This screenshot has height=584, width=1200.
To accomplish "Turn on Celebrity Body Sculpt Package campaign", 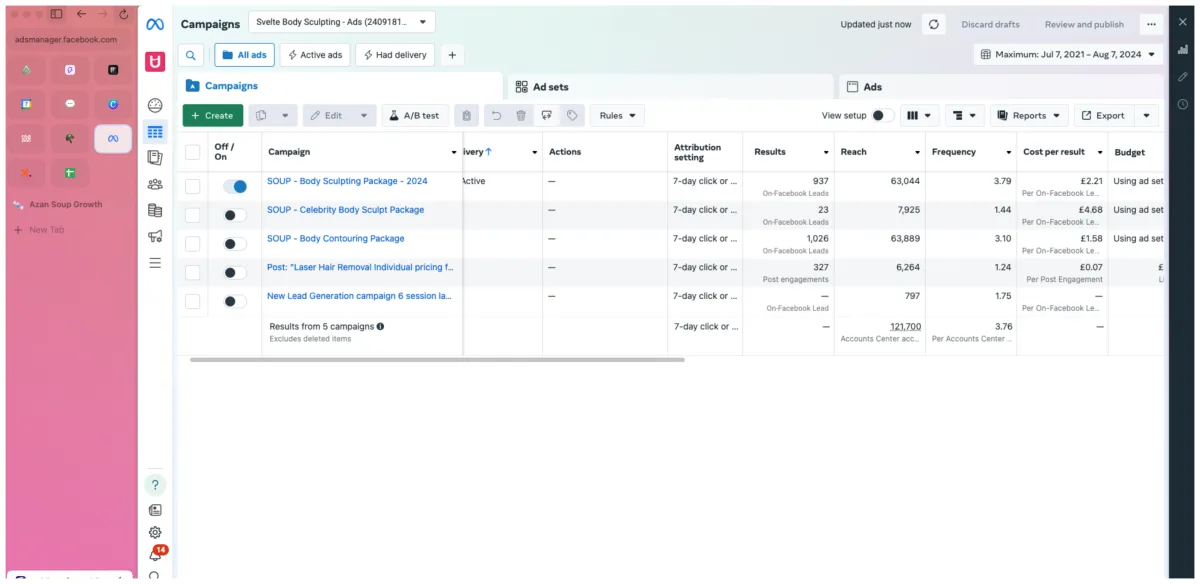I will coord(235,215).
